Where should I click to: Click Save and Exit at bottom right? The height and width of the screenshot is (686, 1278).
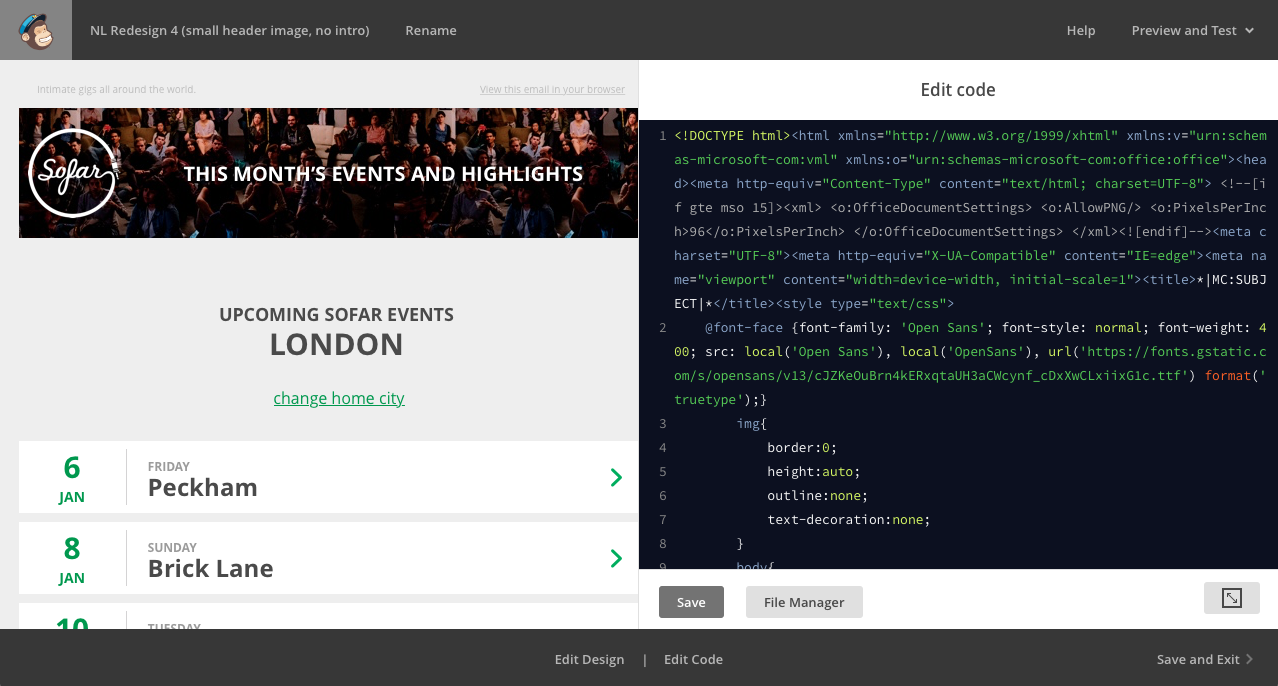1197,659
